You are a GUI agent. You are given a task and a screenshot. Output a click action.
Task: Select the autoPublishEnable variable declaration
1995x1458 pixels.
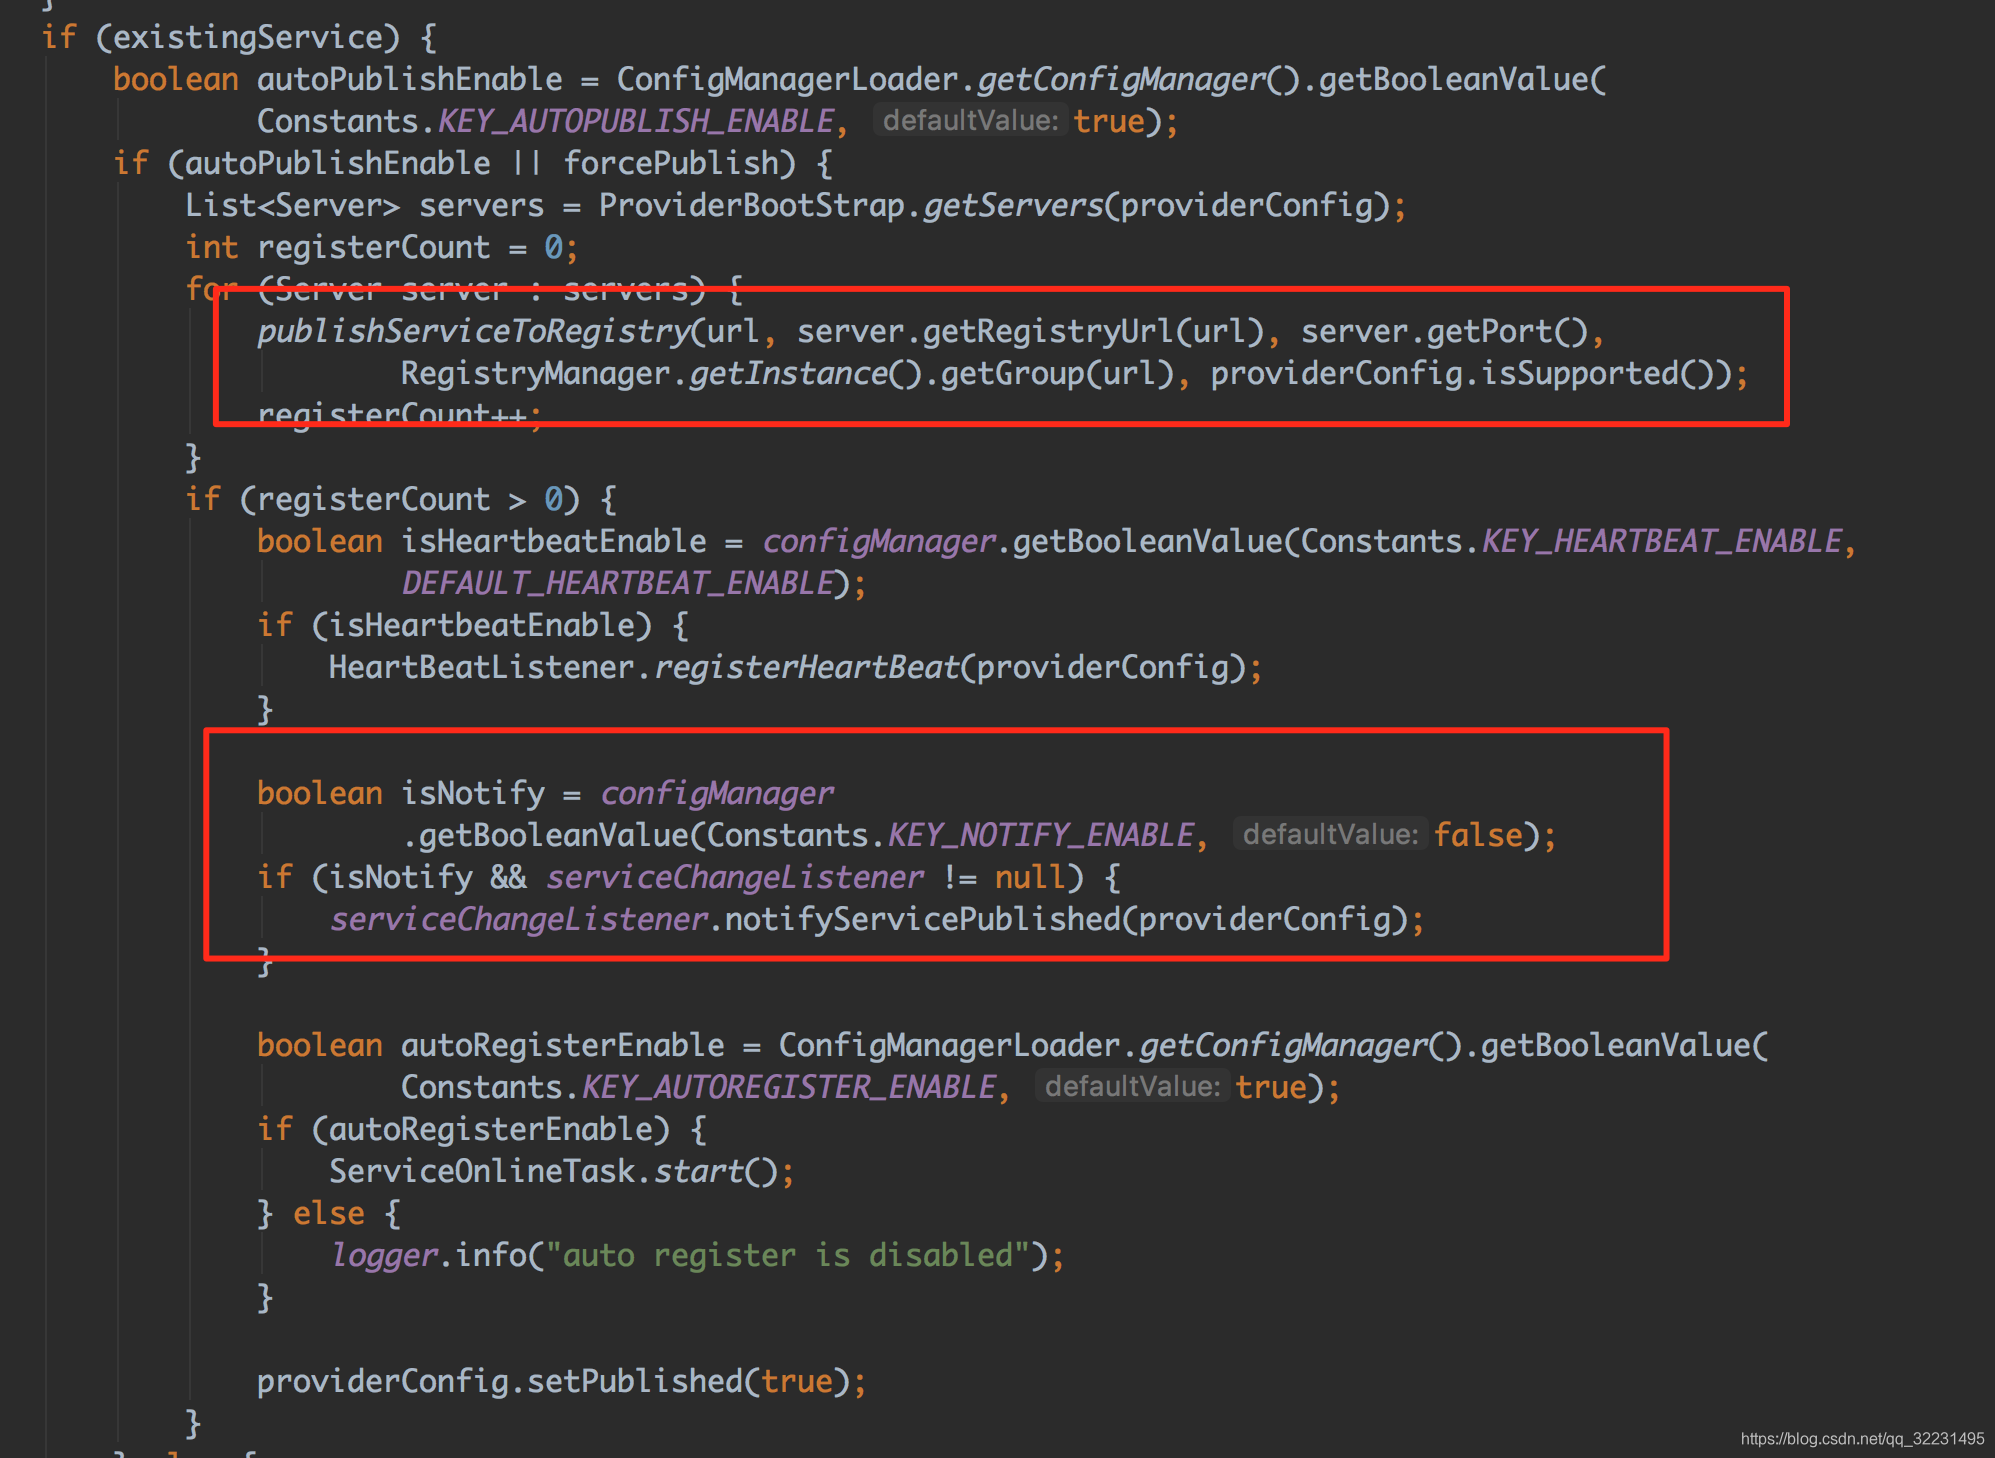[410, 79]
